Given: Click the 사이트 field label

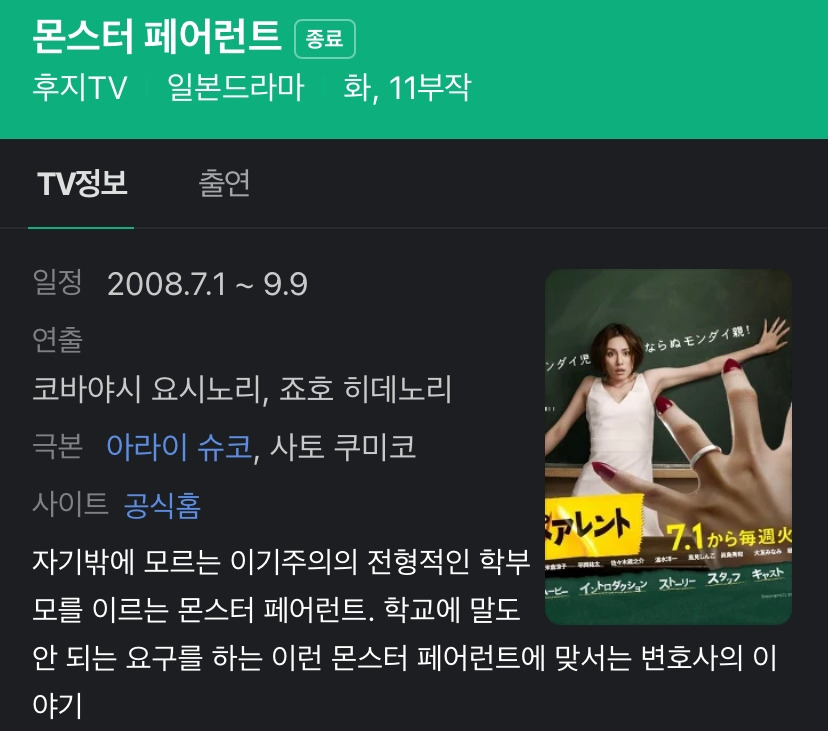Looking at the screenshot, I should (70, 503).
